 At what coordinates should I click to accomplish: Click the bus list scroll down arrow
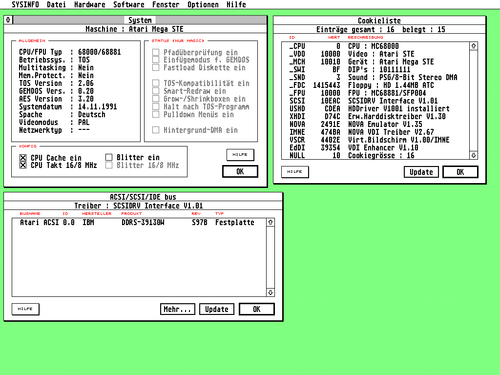coord(270,292)
